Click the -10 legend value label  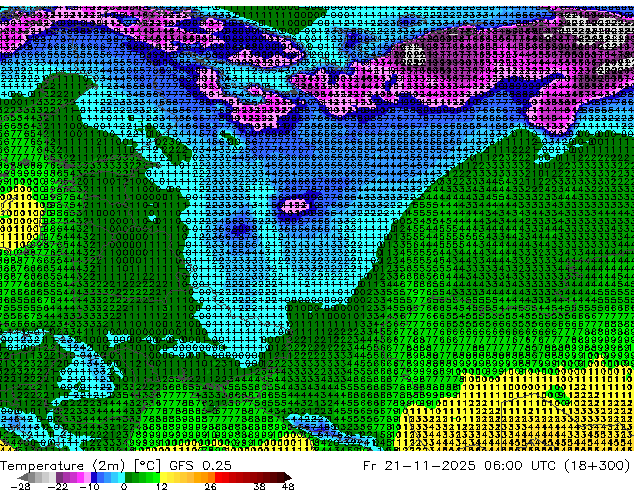89,486
